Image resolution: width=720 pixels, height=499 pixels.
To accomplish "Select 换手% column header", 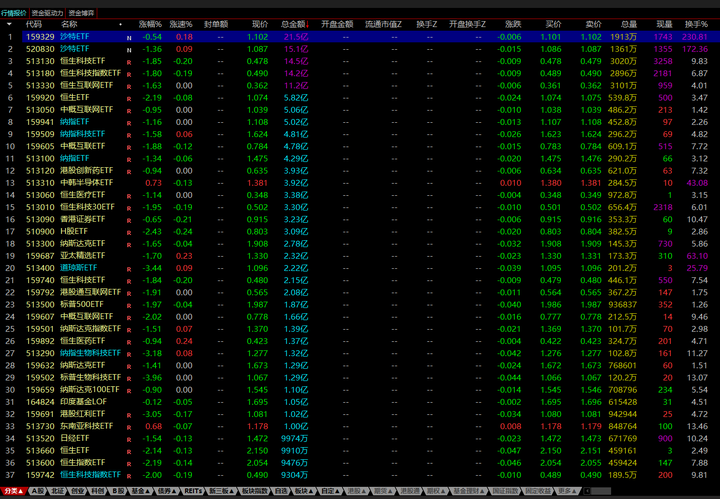I will (696, 24).
